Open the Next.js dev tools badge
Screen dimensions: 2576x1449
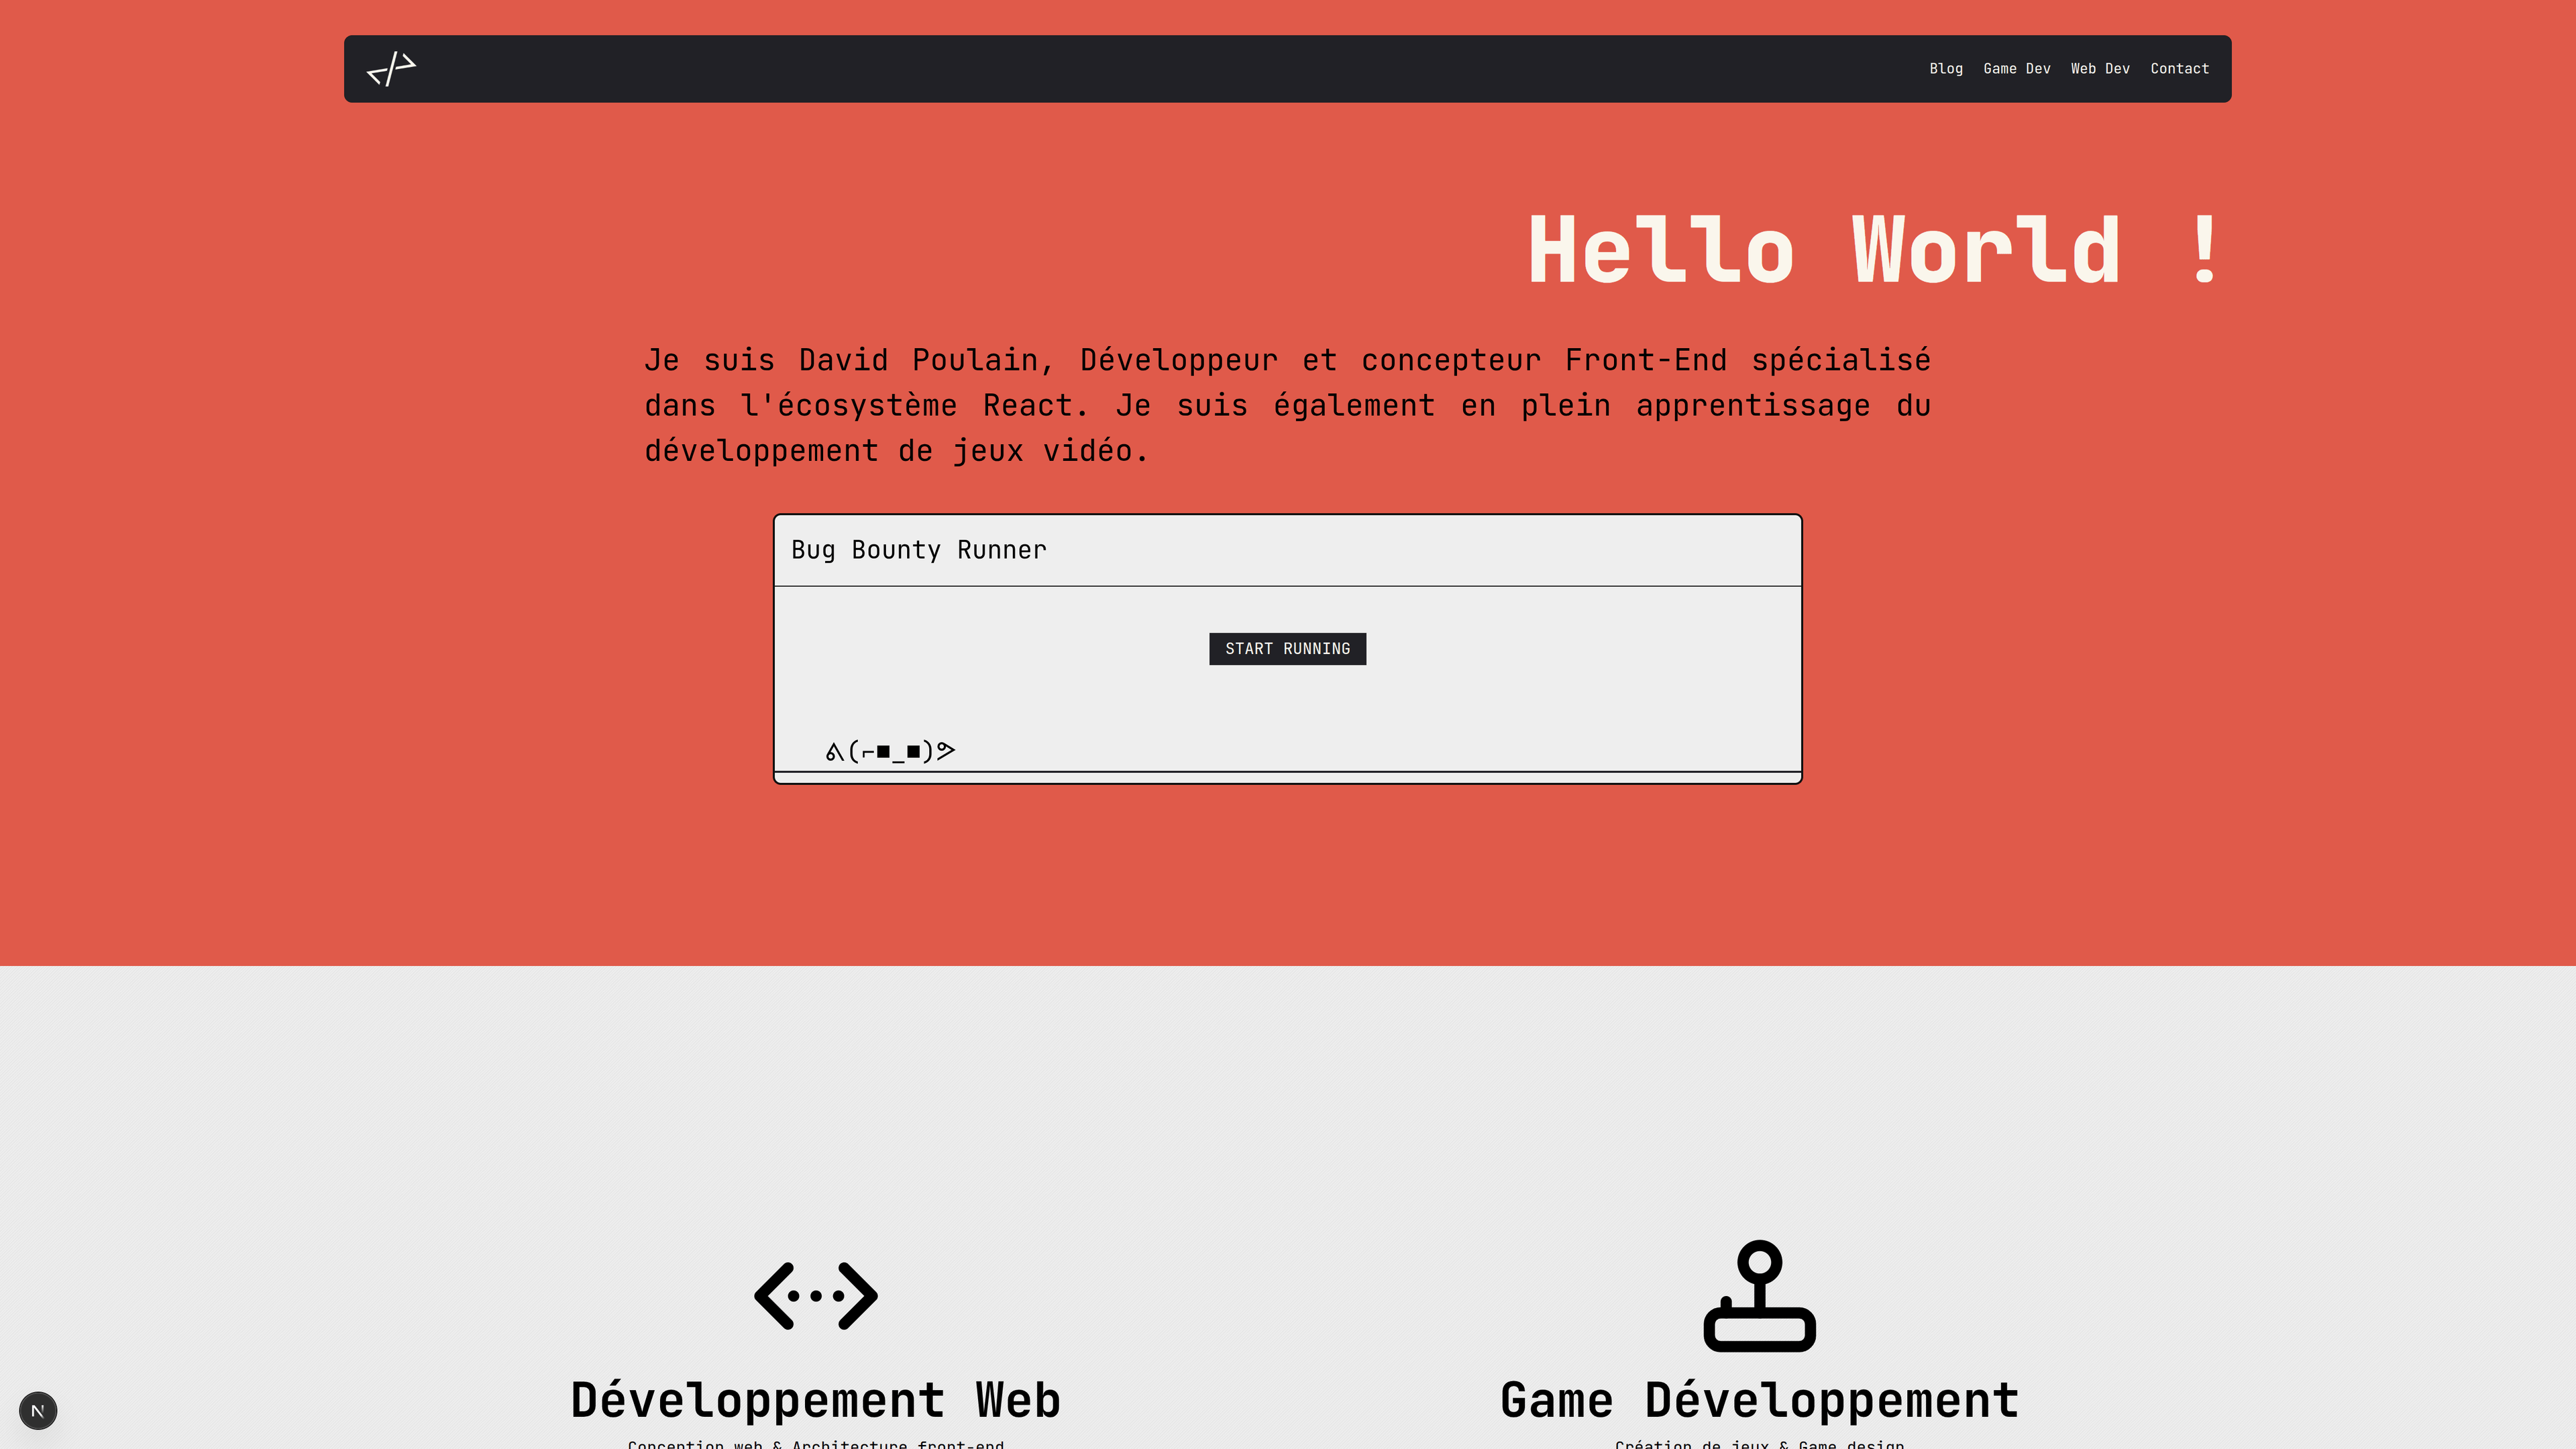point(38,1410)
